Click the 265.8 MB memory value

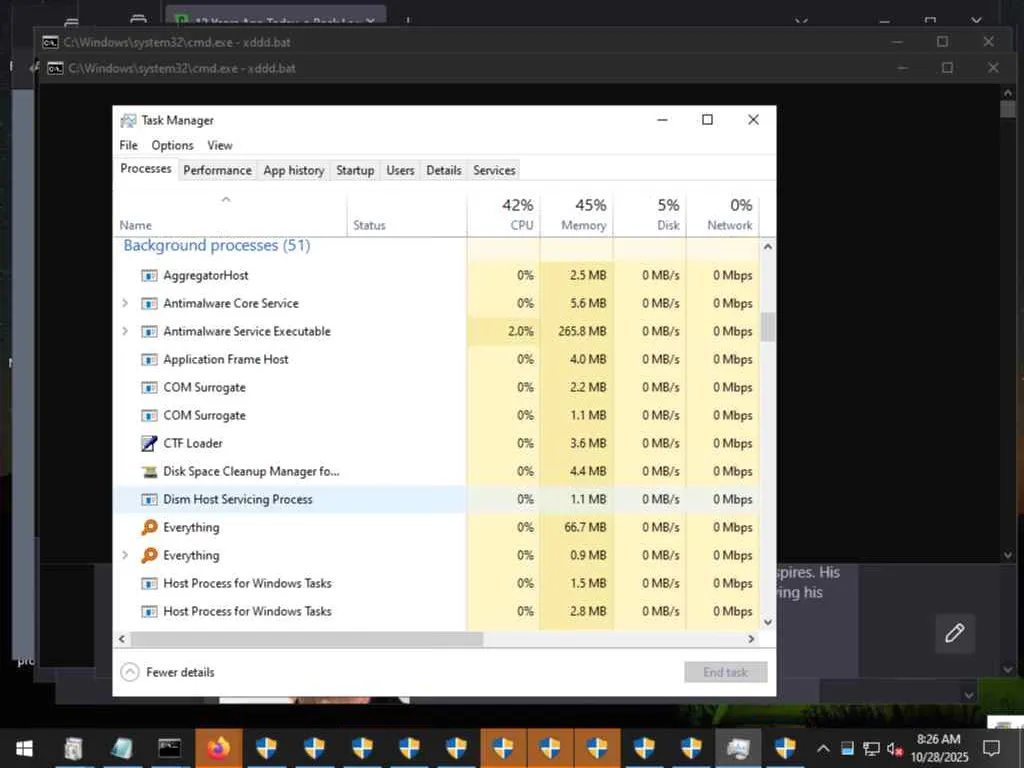point(582,332)
